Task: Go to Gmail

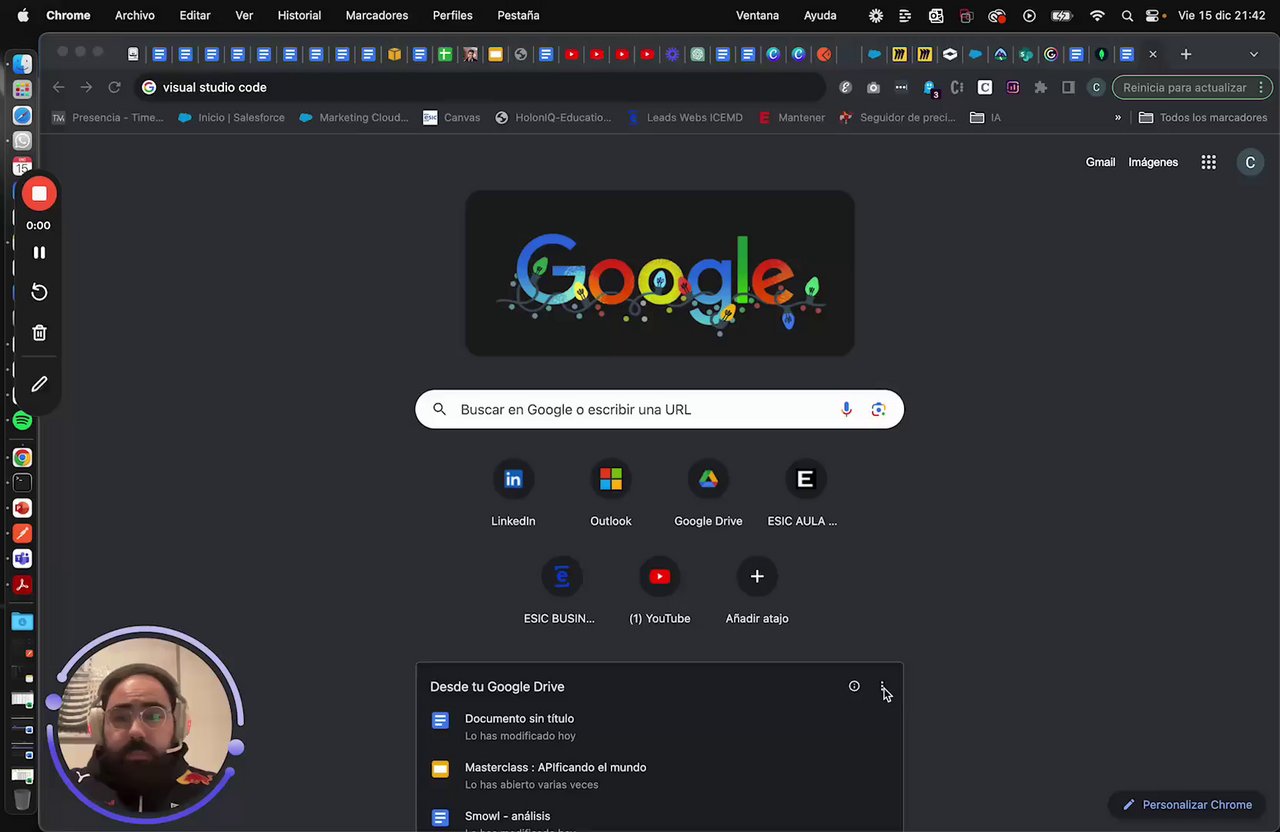Action: (1100, 162)
